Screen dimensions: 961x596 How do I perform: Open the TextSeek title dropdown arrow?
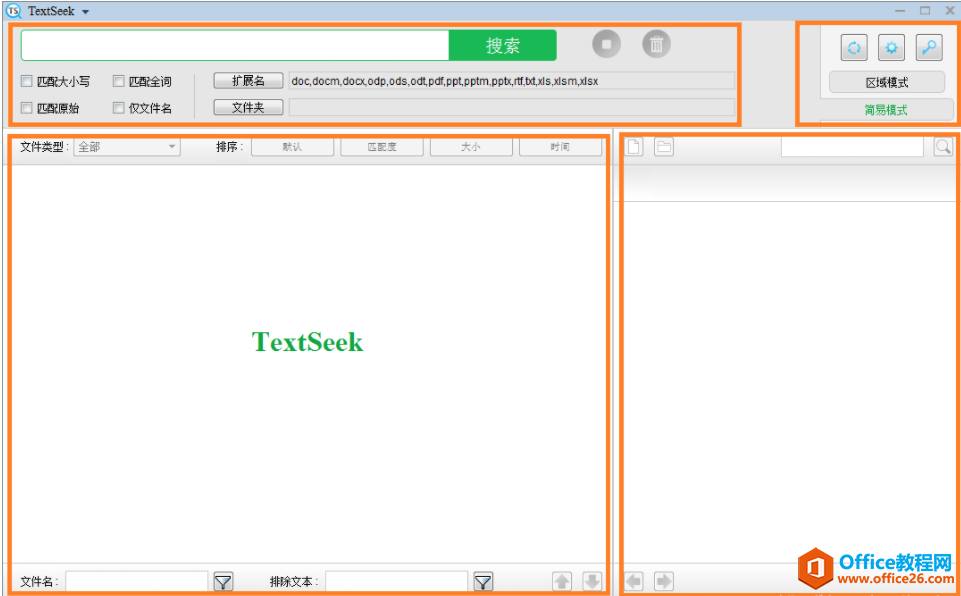(85, 11)
